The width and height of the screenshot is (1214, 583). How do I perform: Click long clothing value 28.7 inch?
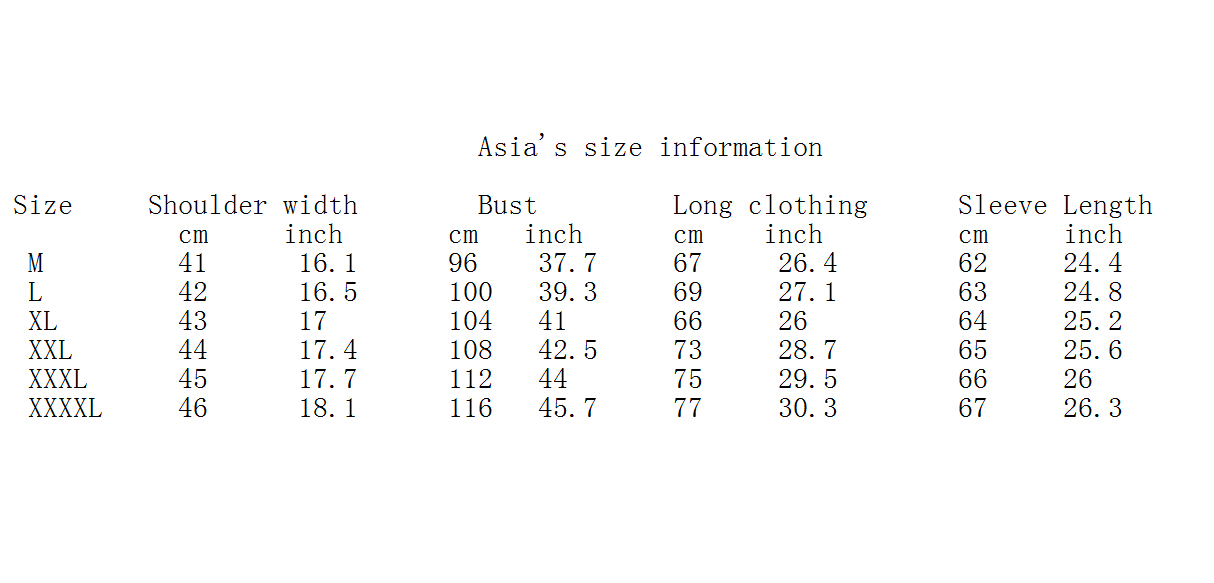click(x=807, y=351)
